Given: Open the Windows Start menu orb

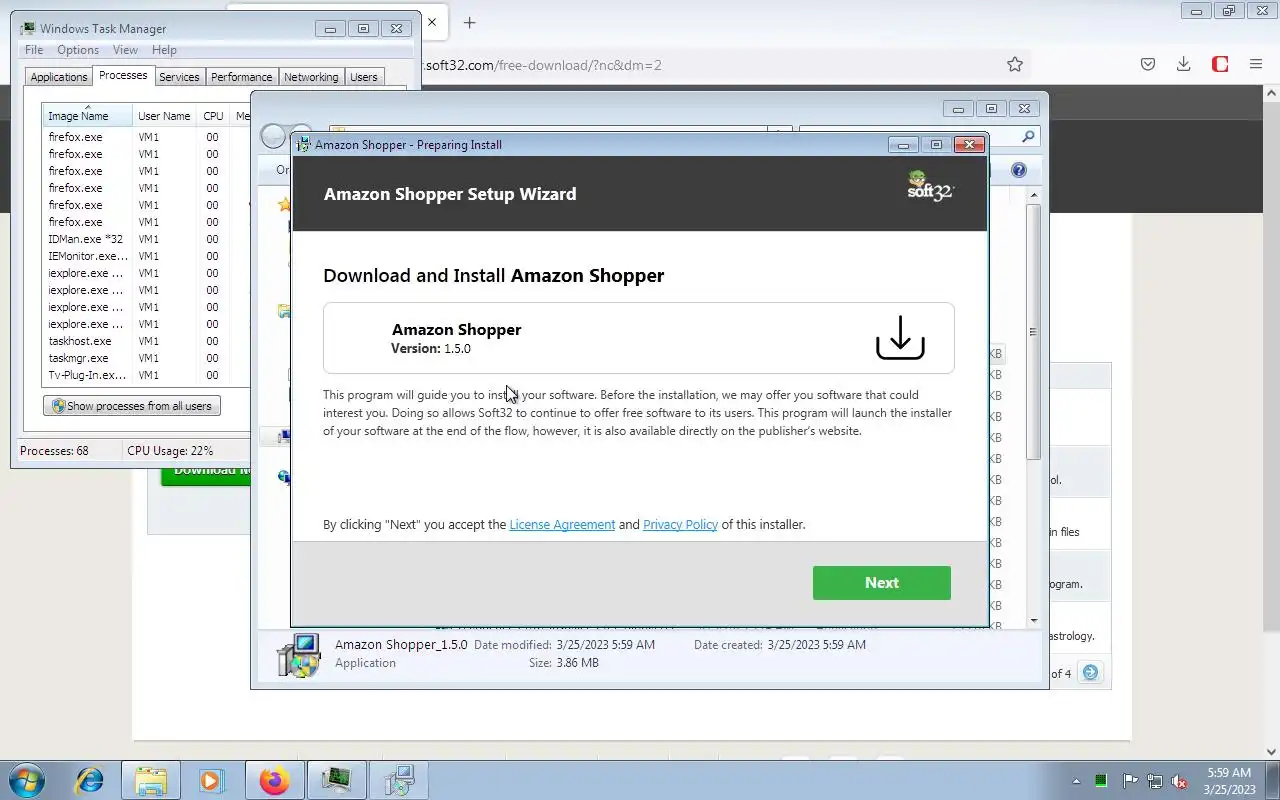Looking at the screenshot, I should point(27,780).
